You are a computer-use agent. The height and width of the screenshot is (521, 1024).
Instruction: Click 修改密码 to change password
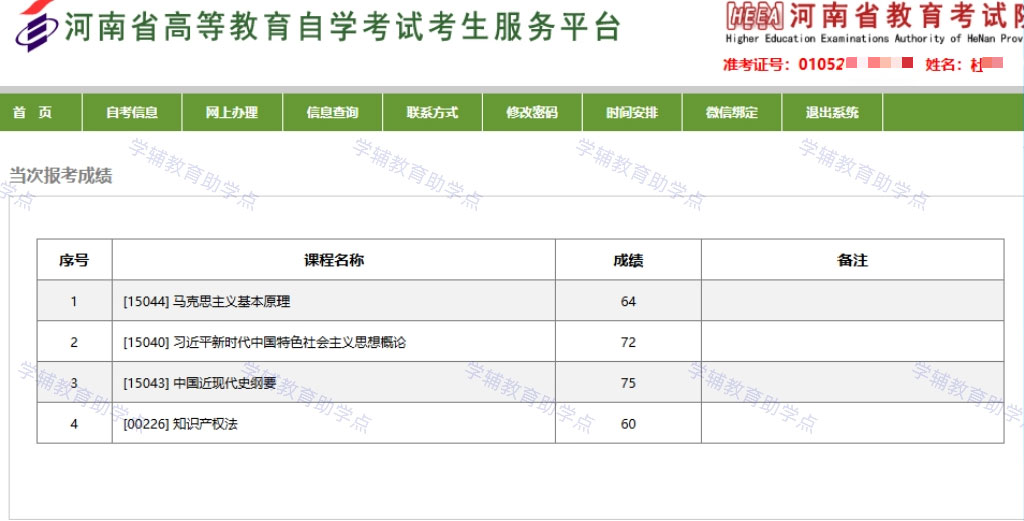click(x=532, y=112)
